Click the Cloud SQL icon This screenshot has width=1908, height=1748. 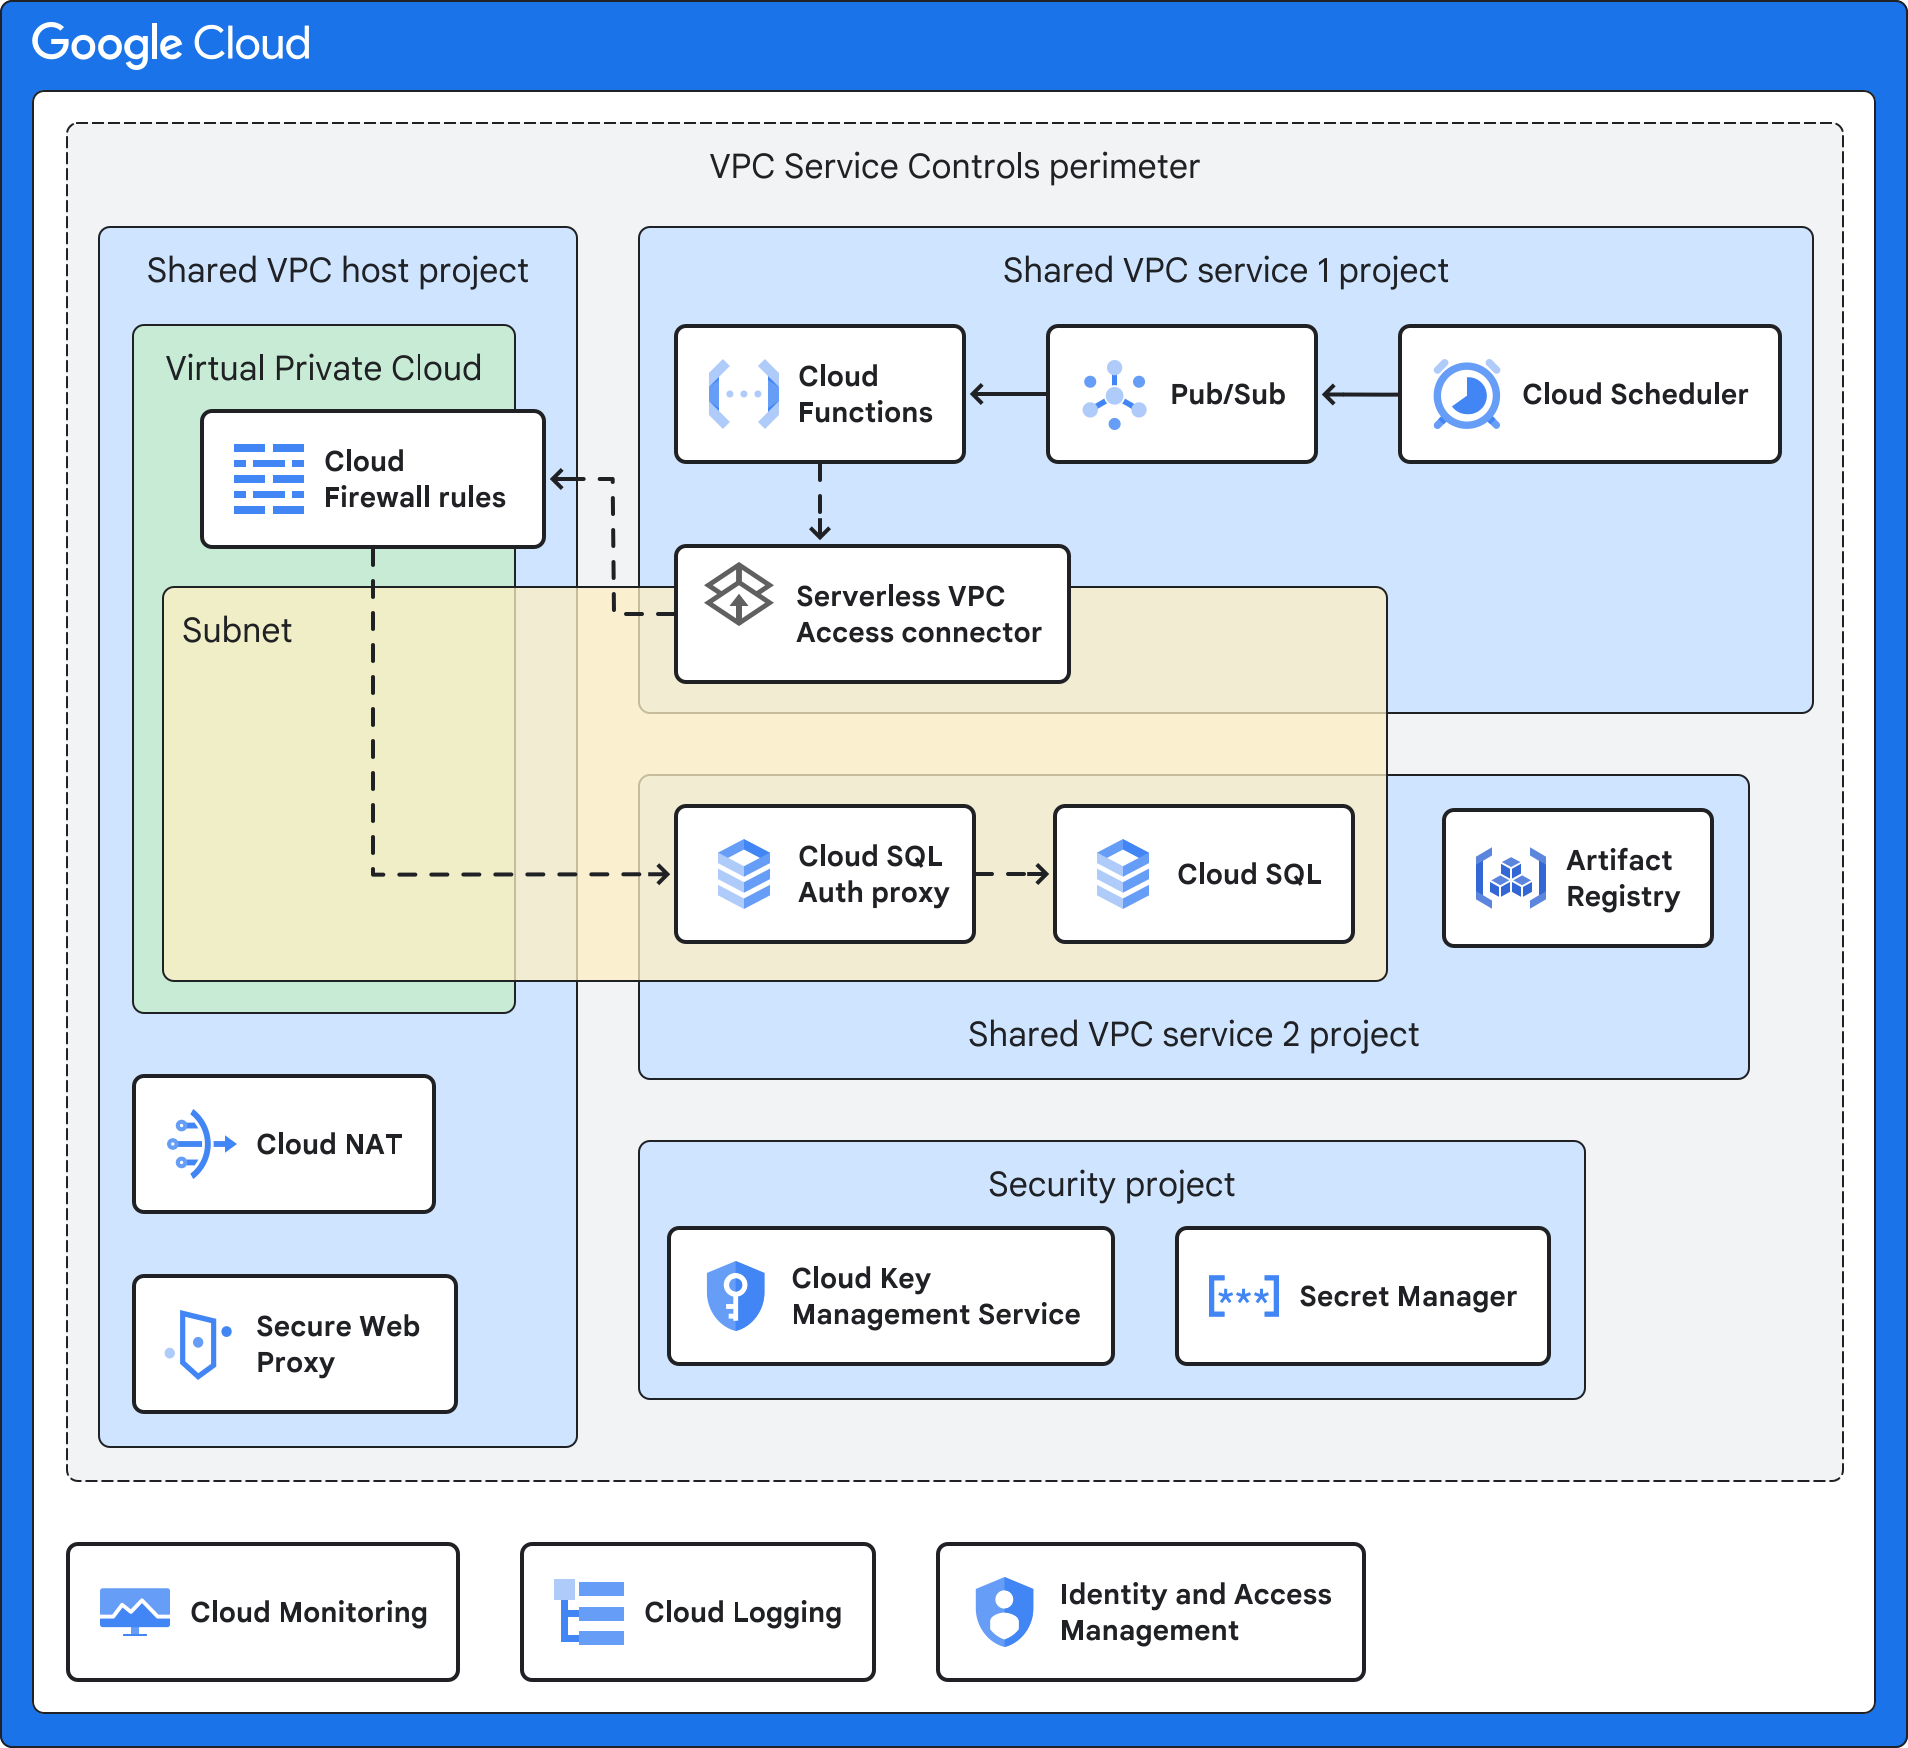[x=1122, y=873]
